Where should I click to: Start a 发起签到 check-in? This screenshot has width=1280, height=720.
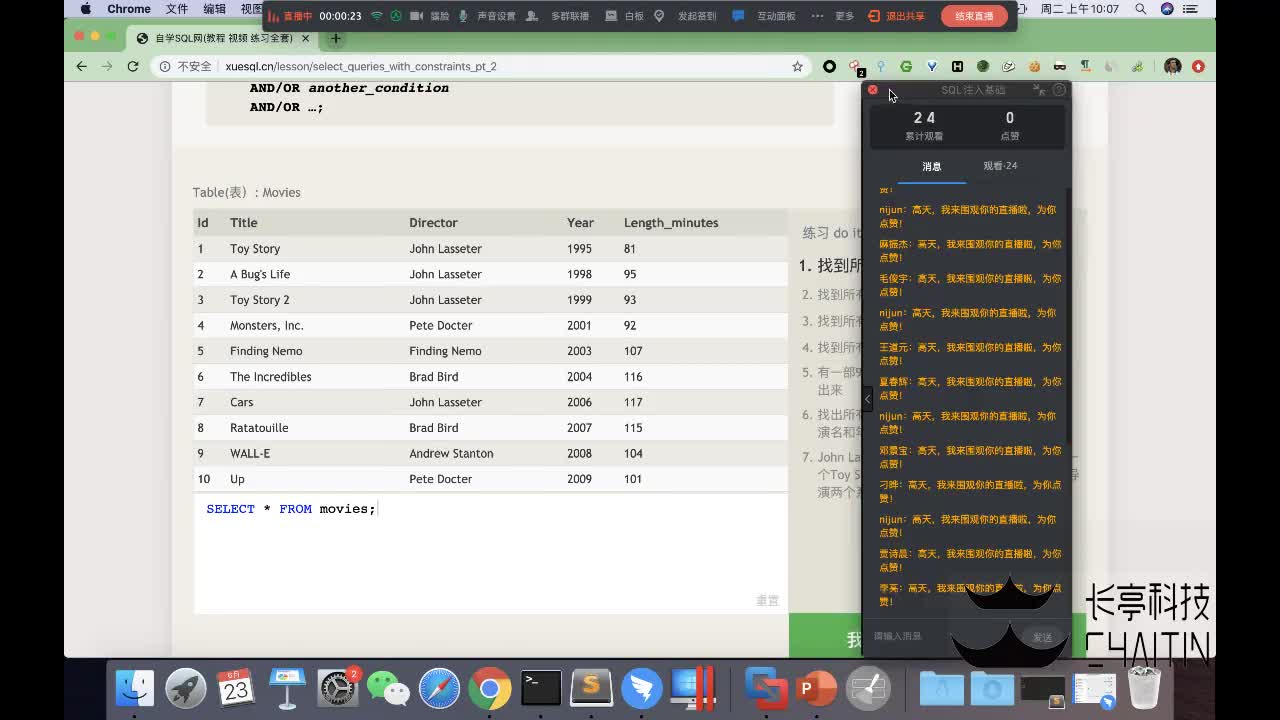[686, 16]
